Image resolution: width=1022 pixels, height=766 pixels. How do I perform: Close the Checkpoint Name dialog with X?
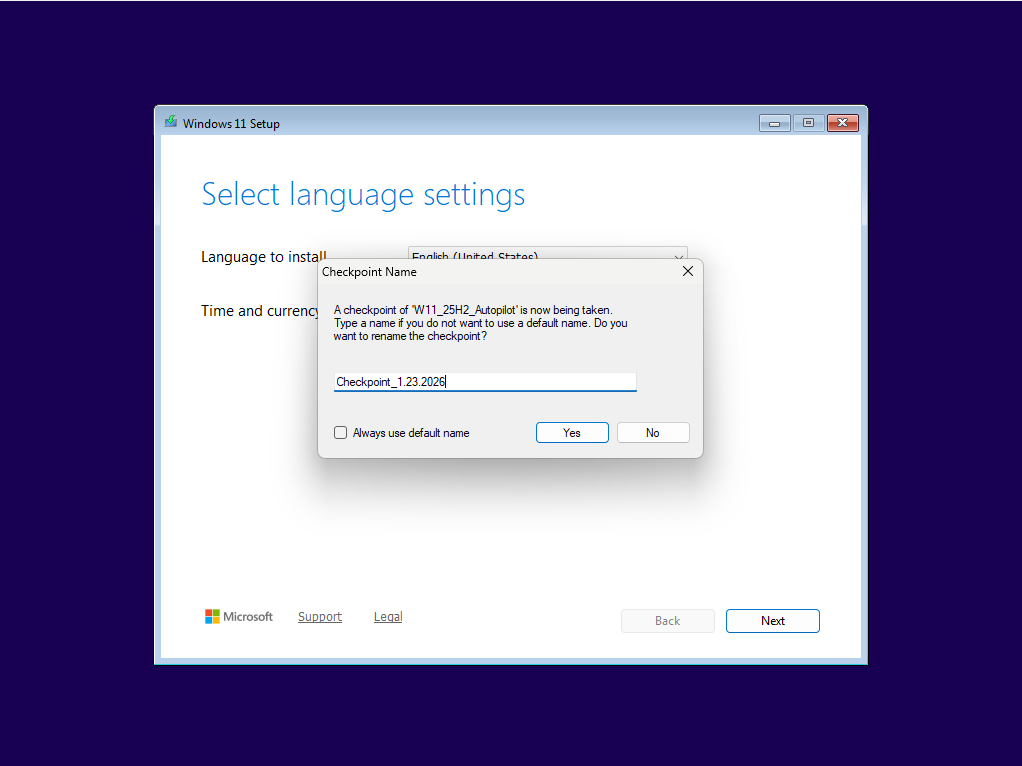(687, 271)
